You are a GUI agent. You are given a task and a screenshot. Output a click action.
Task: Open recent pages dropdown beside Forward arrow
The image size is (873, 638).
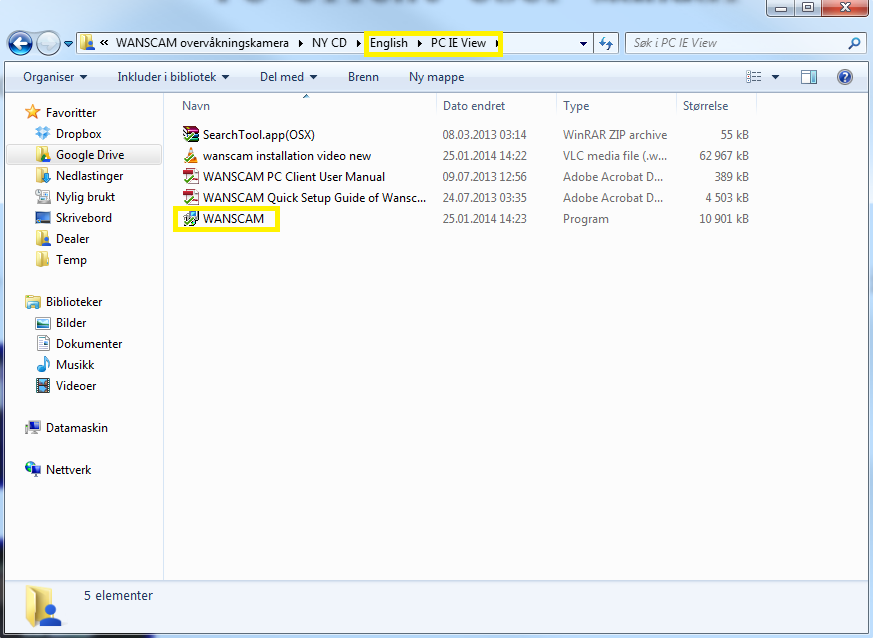coord(68,43)
